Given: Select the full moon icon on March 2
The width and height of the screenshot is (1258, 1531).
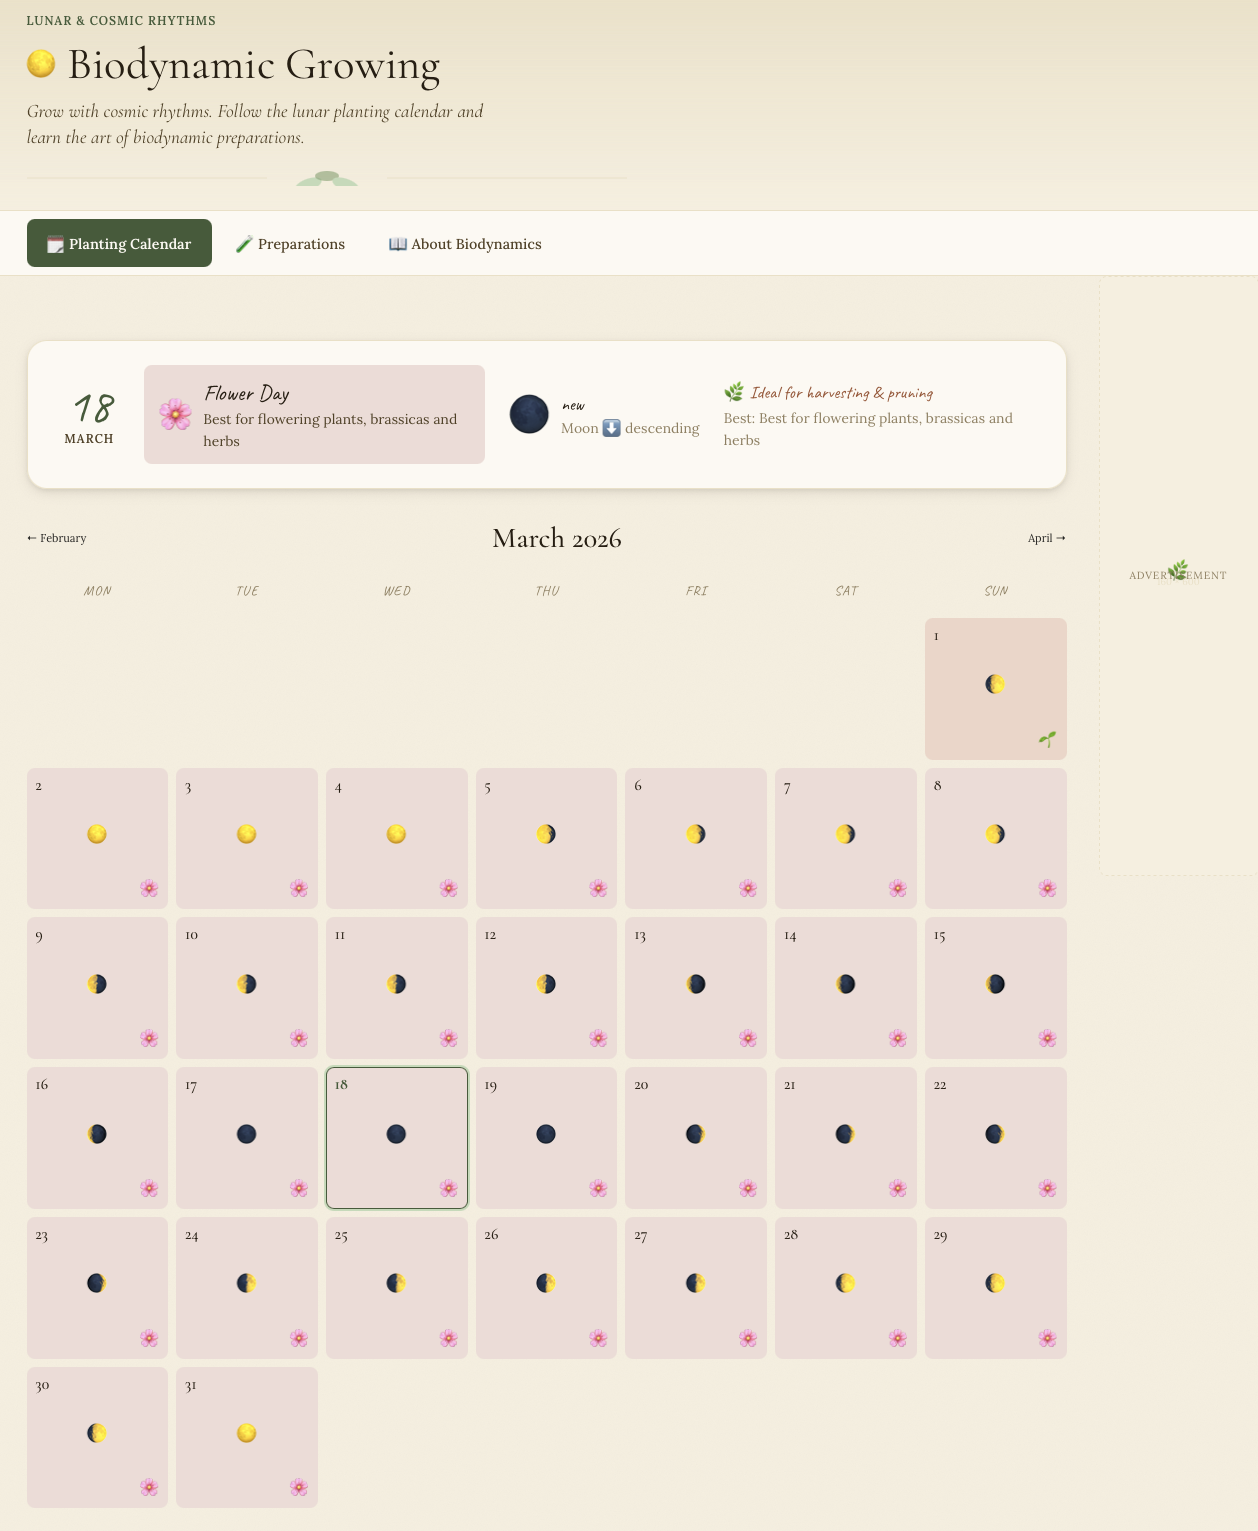Looking at the screenshot, I should point(96,834).
